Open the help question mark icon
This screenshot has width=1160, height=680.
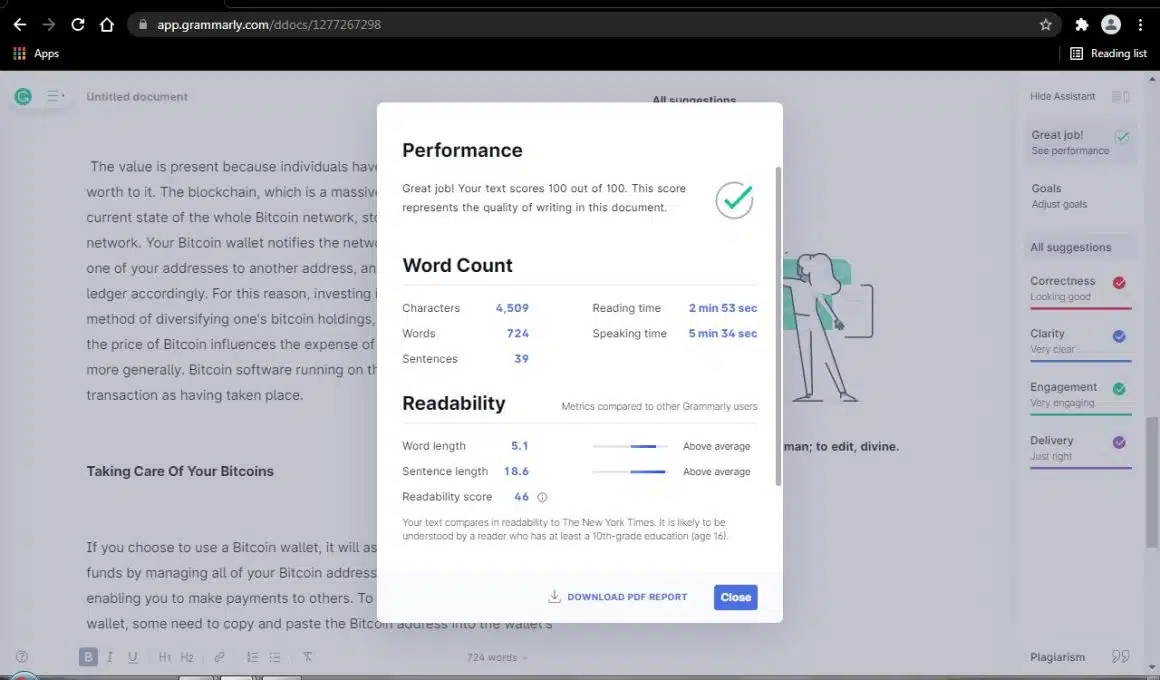click(x=22, y=657)
